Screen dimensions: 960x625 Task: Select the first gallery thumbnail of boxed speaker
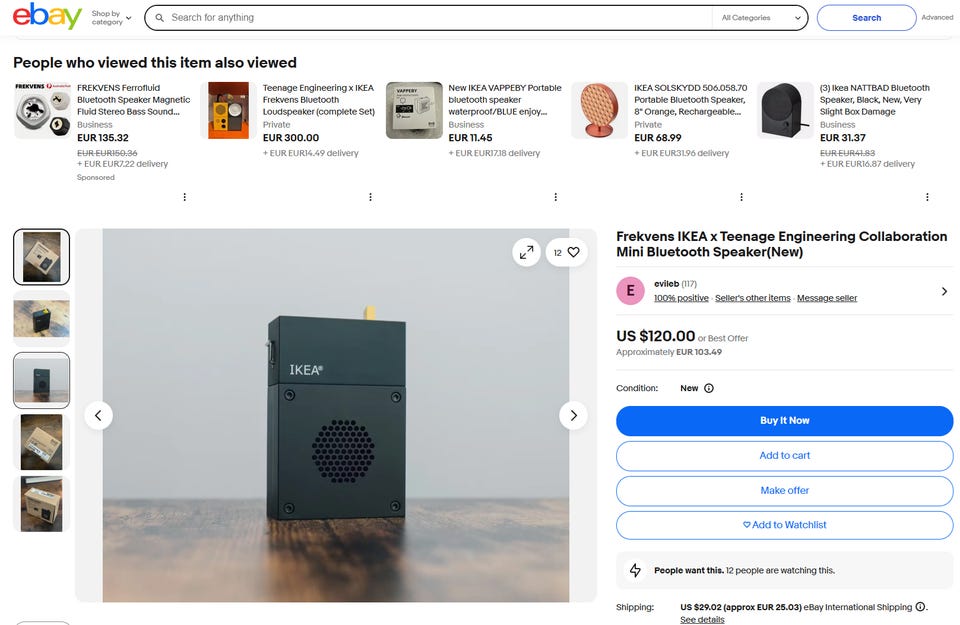click(x=42, y=257)
